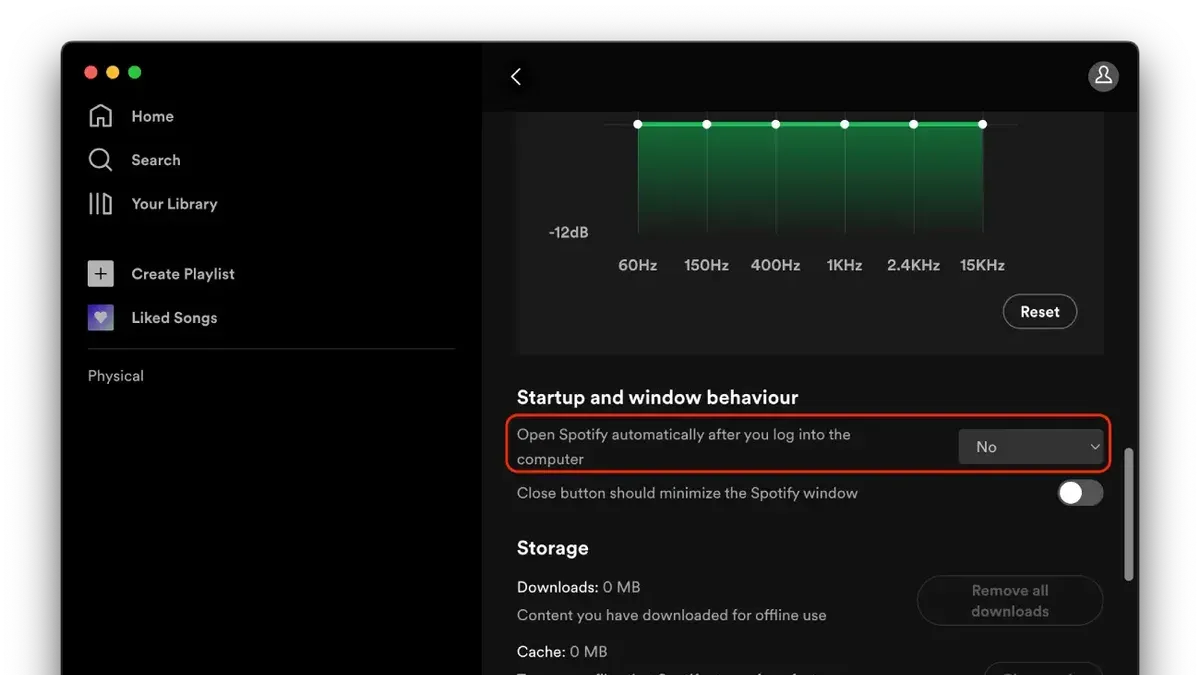Select the 2.4KHz equalizer handle
1200x675 pixels.
(x=914, y=124)
